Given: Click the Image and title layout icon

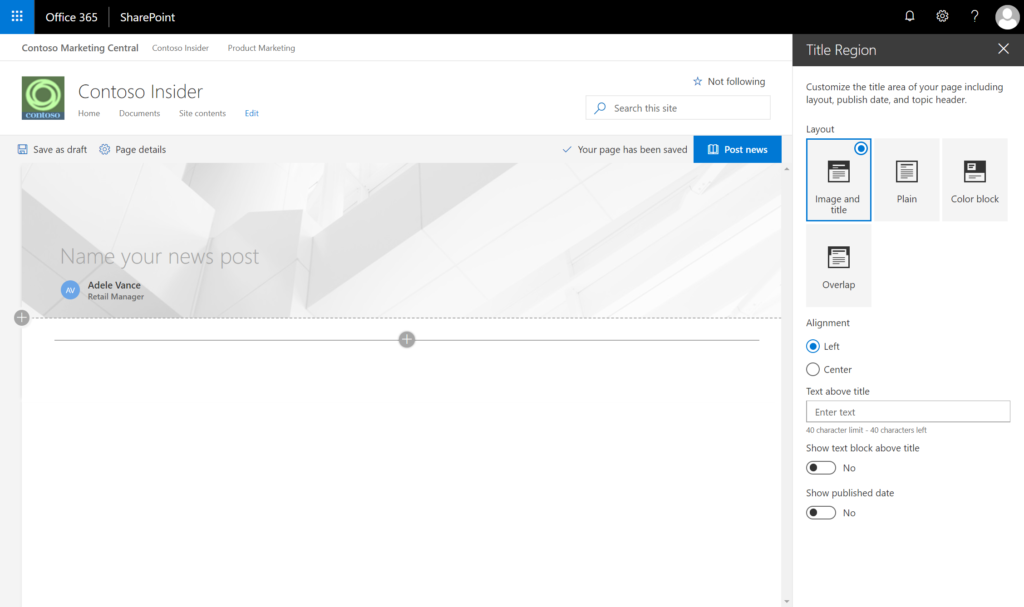Looking at the screenshot, I should (x=839, y=172).
